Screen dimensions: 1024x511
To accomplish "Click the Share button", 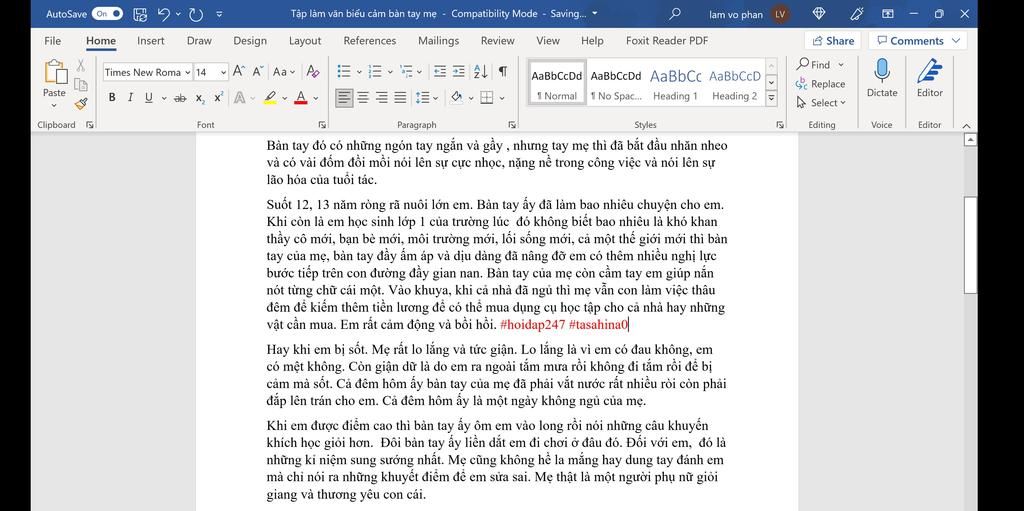I will pyautogui.click(x=833, y=41).
